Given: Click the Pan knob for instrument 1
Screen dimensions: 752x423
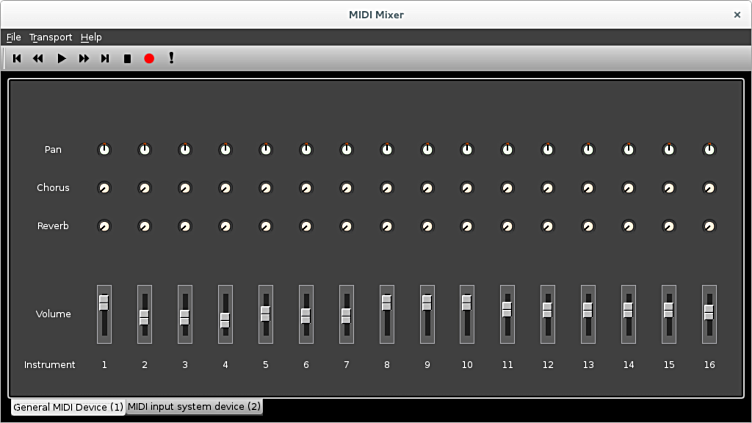Looking at the screenshot, I should (x=104, y=150).
